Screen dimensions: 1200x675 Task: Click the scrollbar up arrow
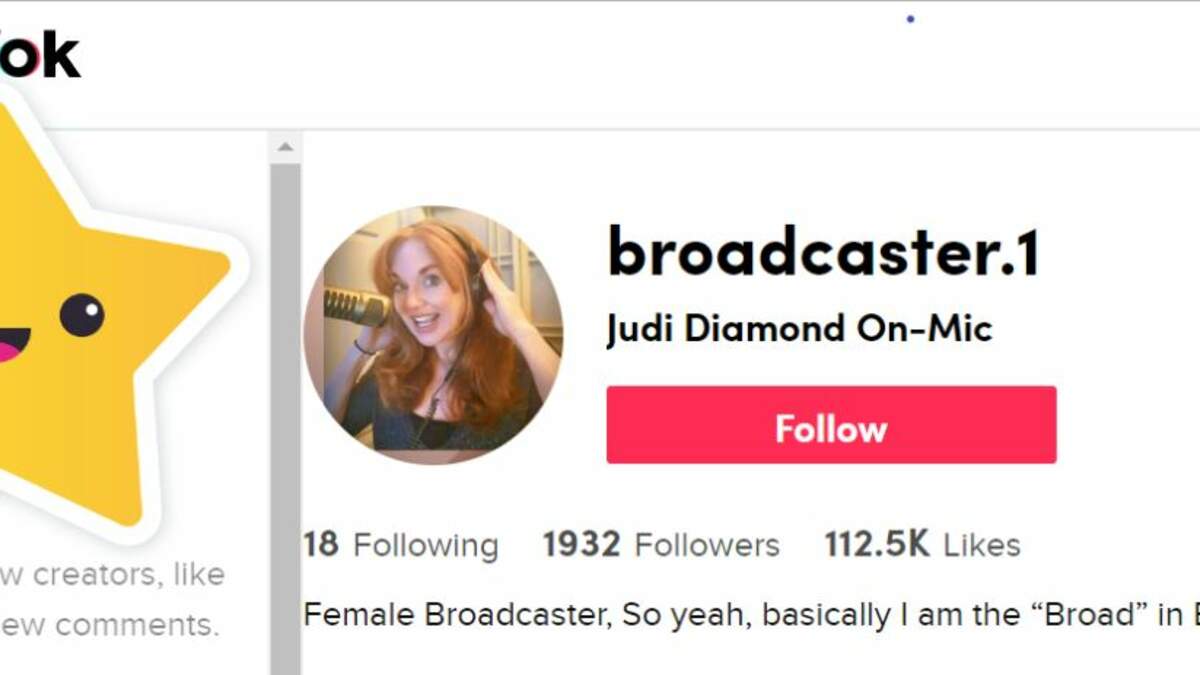[x=285, y=147]
